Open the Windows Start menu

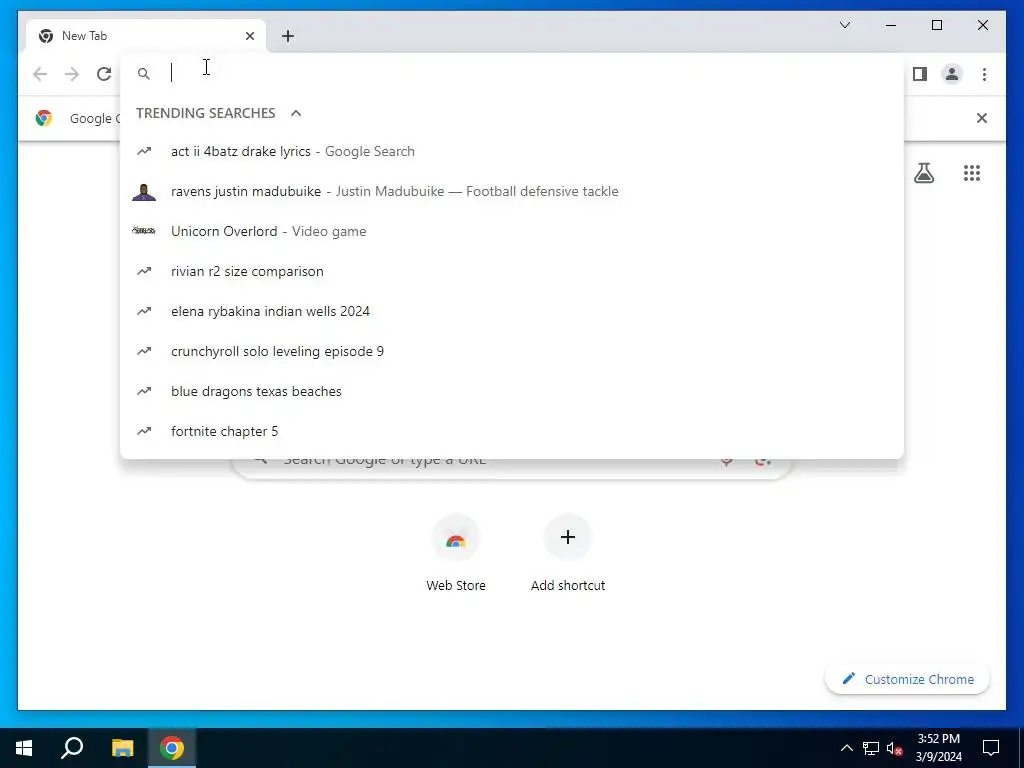(24, 748)
